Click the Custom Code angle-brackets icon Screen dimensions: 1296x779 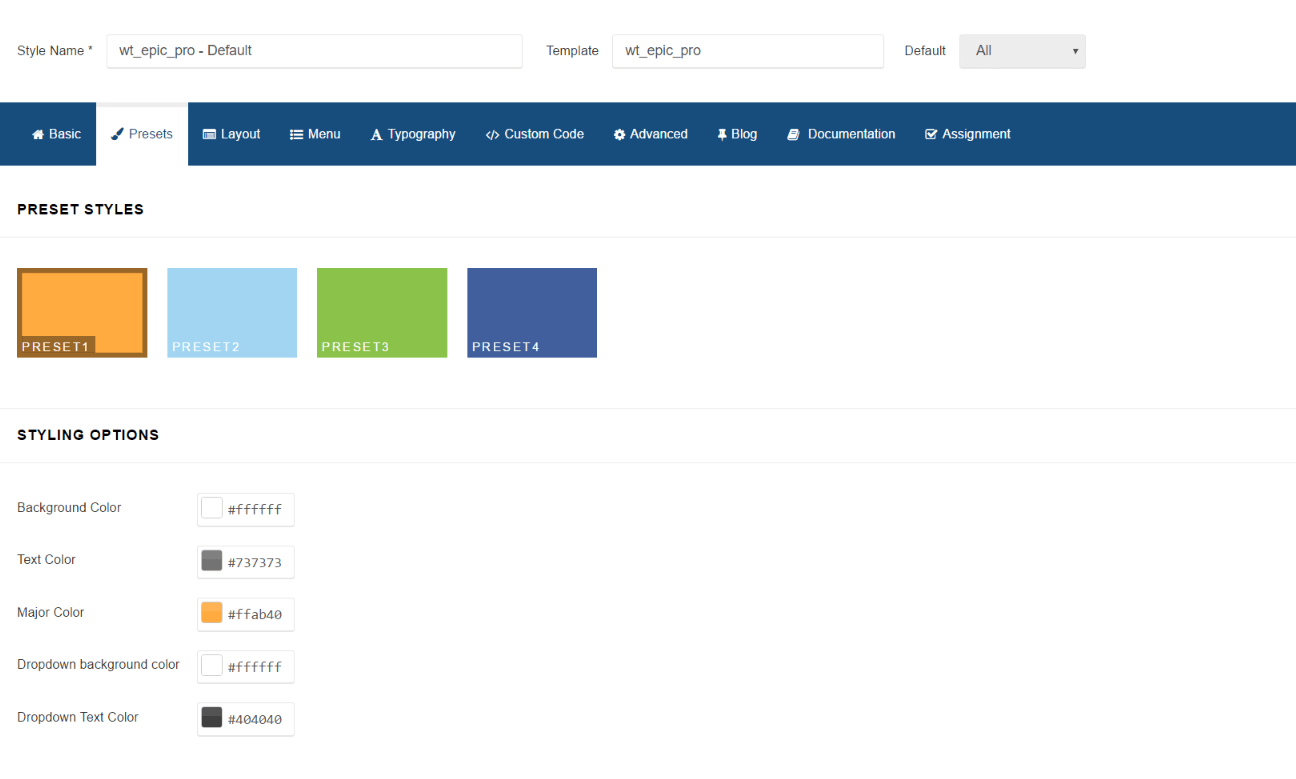[492, 133]
